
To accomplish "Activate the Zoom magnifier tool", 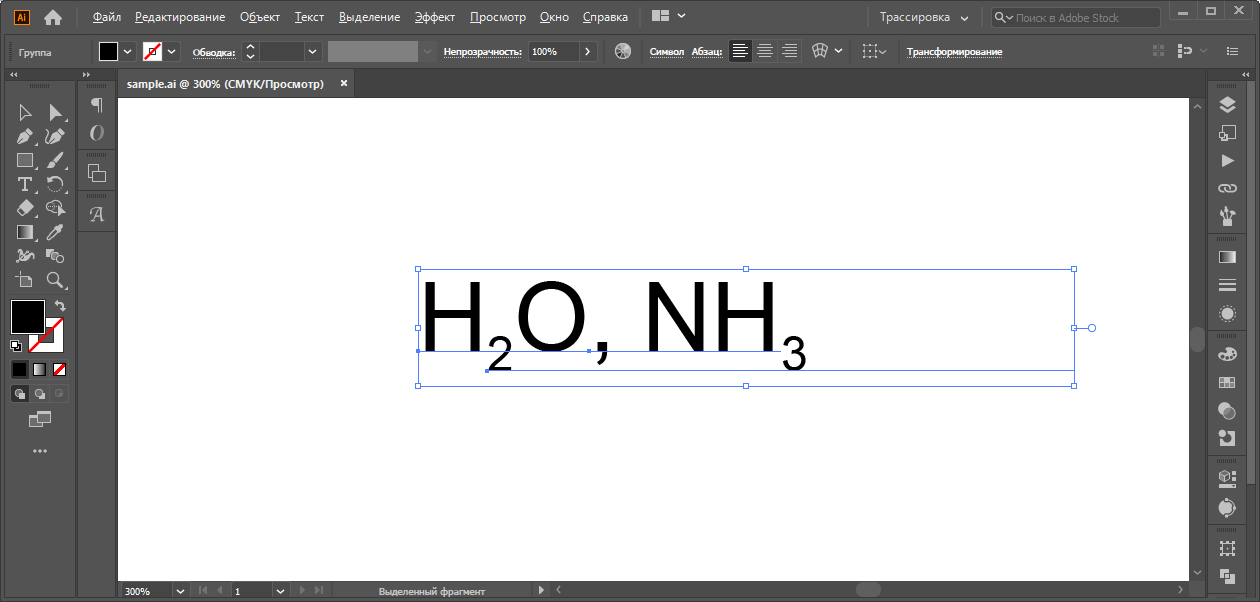I will pos(56,280).
